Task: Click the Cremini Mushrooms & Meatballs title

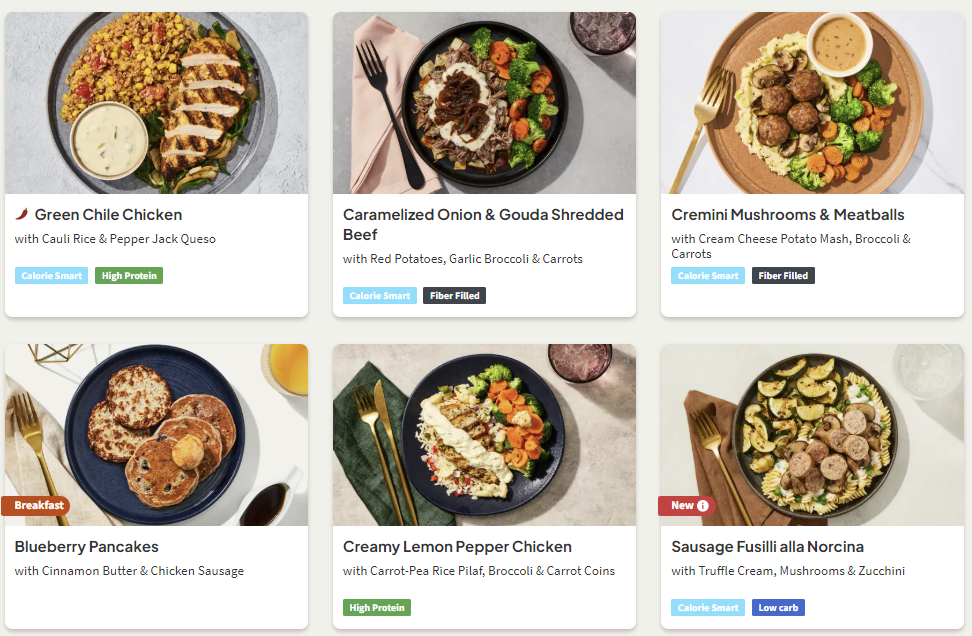Action: point(788,214)
